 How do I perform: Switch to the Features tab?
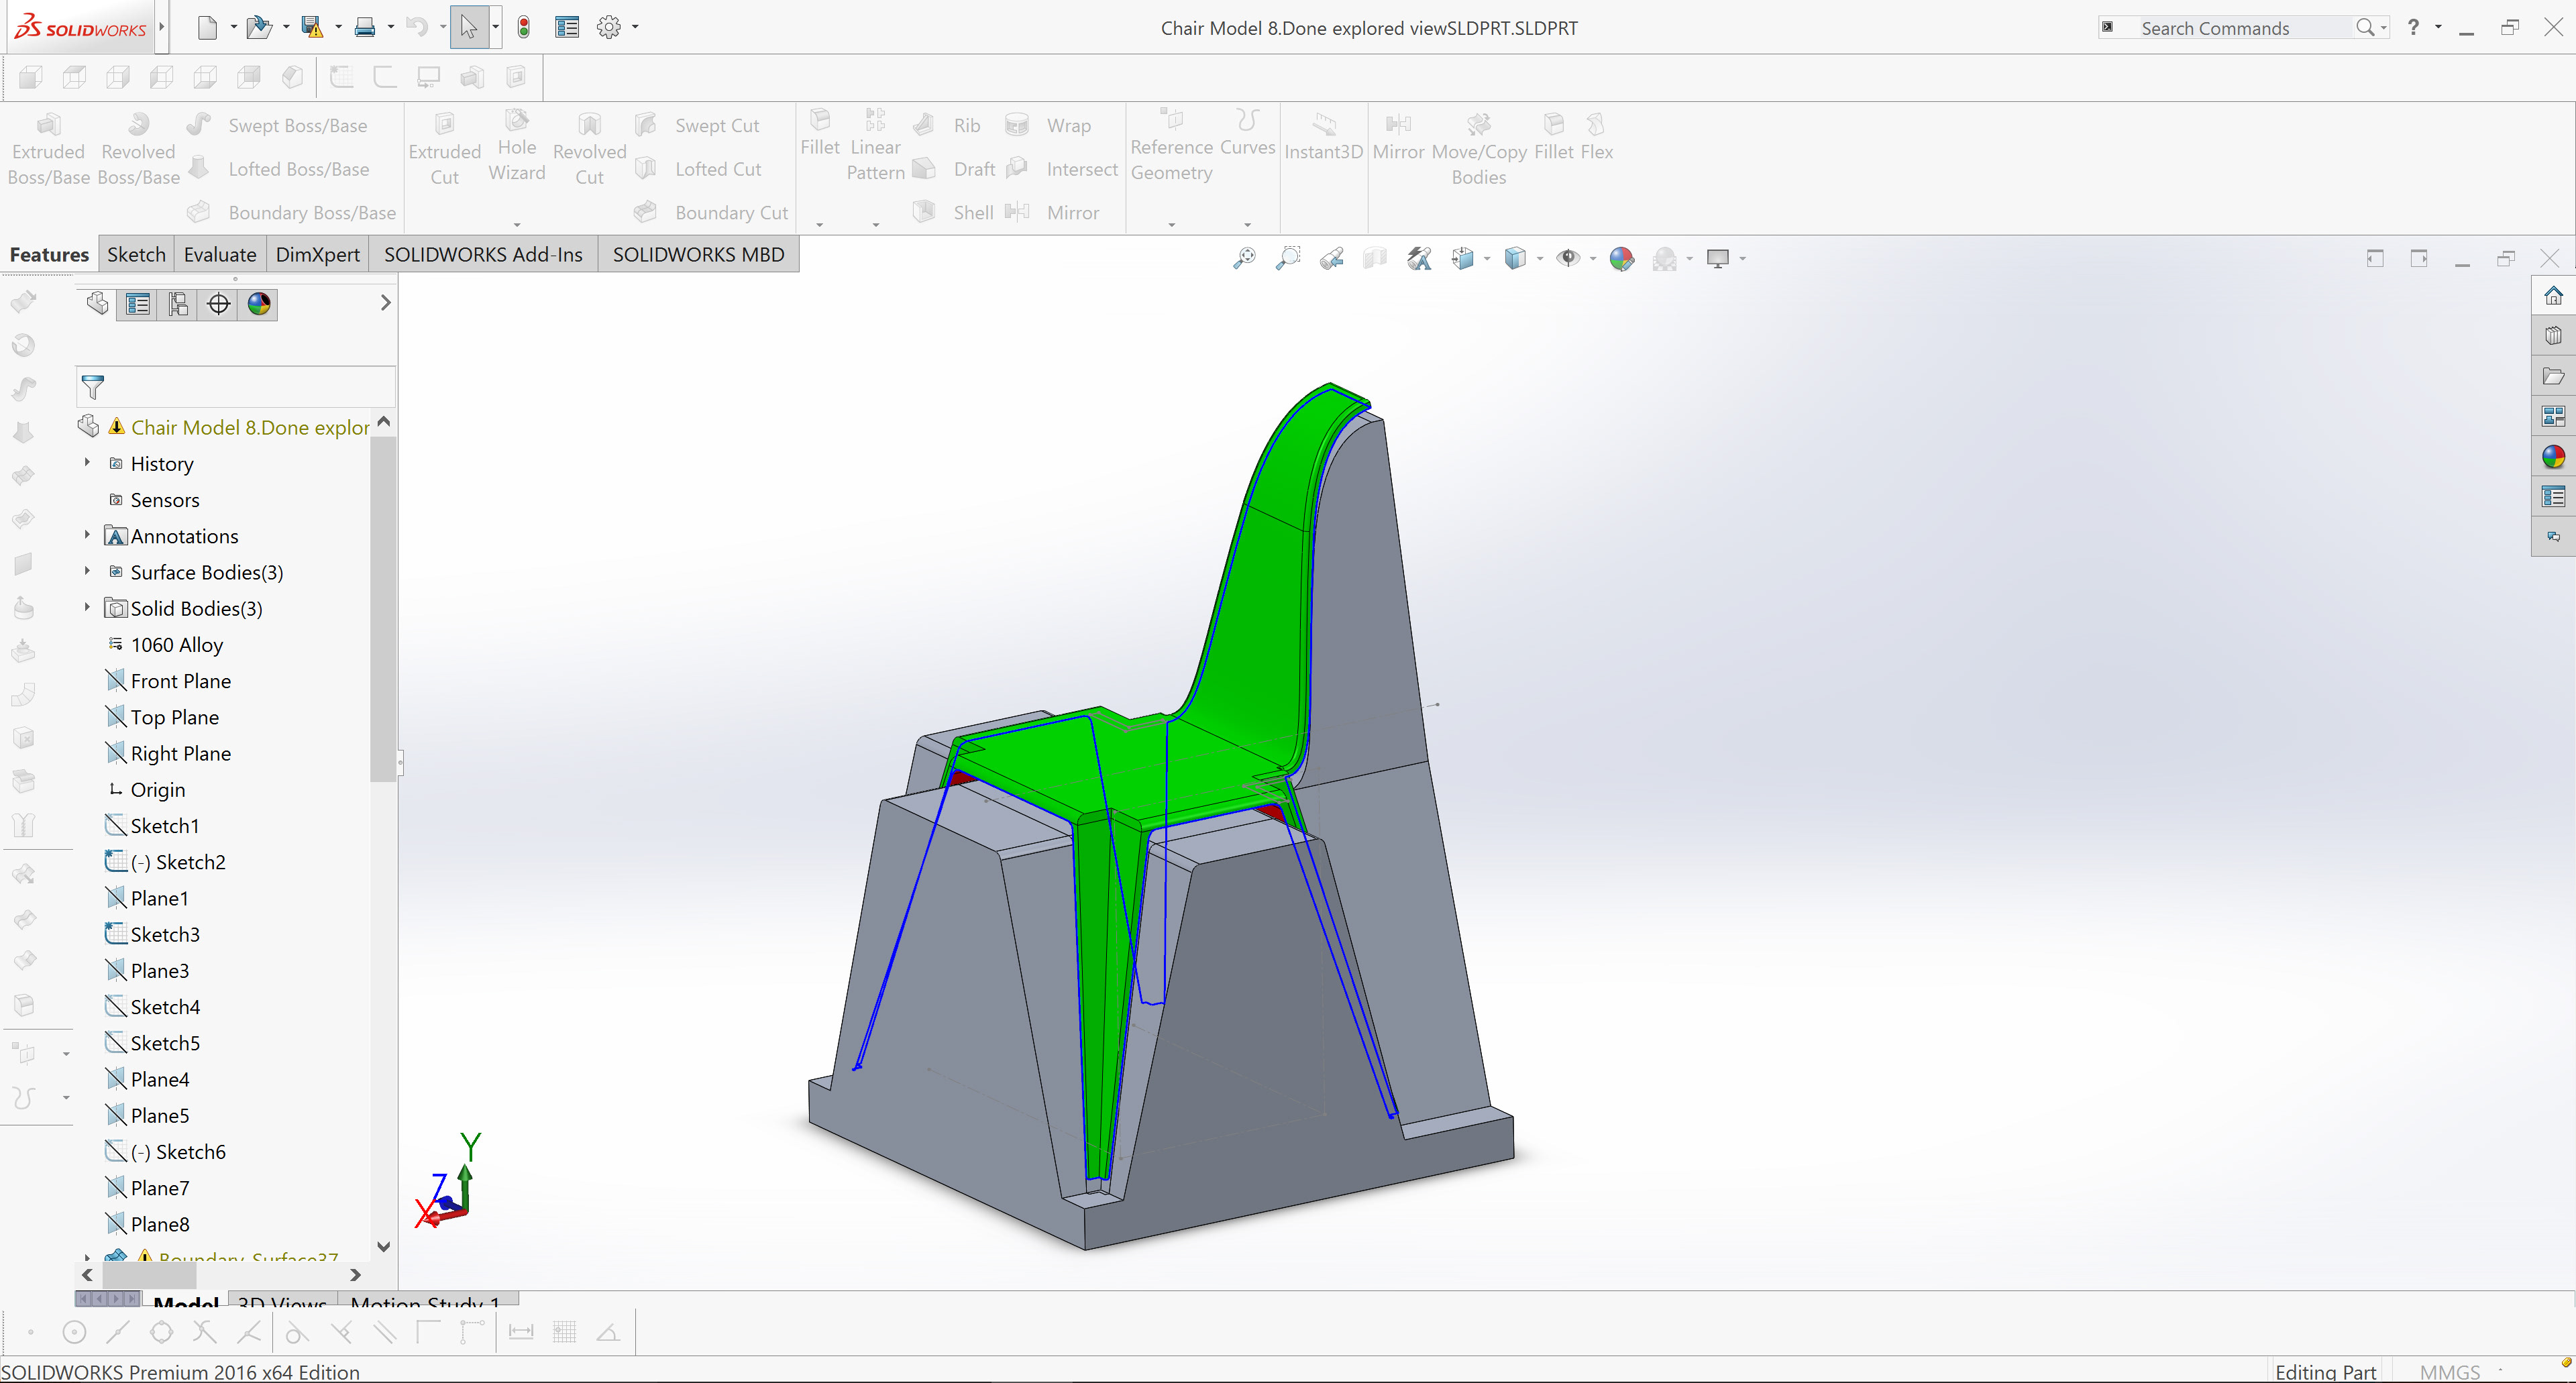pyautogui.click(x=49, y=254)
